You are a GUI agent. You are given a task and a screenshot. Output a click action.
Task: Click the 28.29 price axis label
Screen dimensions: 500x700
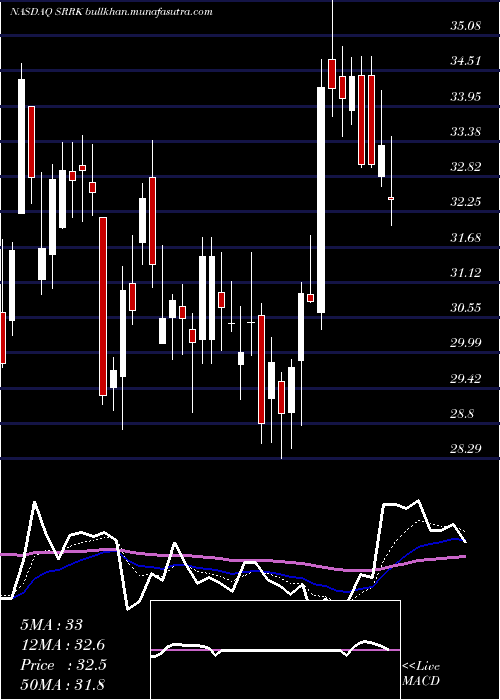[465, 448]
